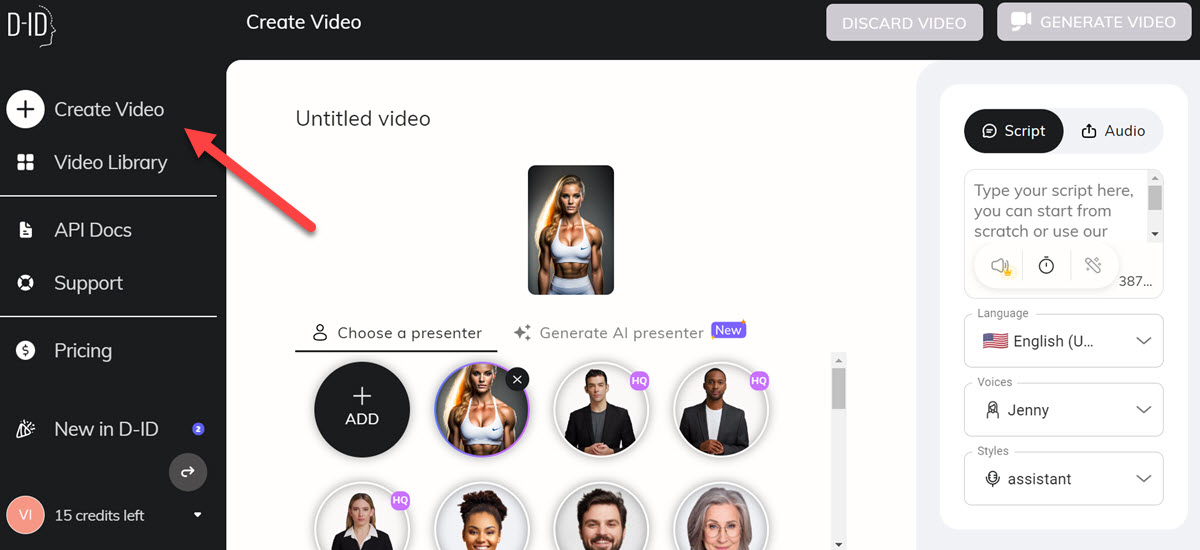1200x550 pixels.
Task: Click the presenter list scroll up arrow
Action: coord(839,359)
